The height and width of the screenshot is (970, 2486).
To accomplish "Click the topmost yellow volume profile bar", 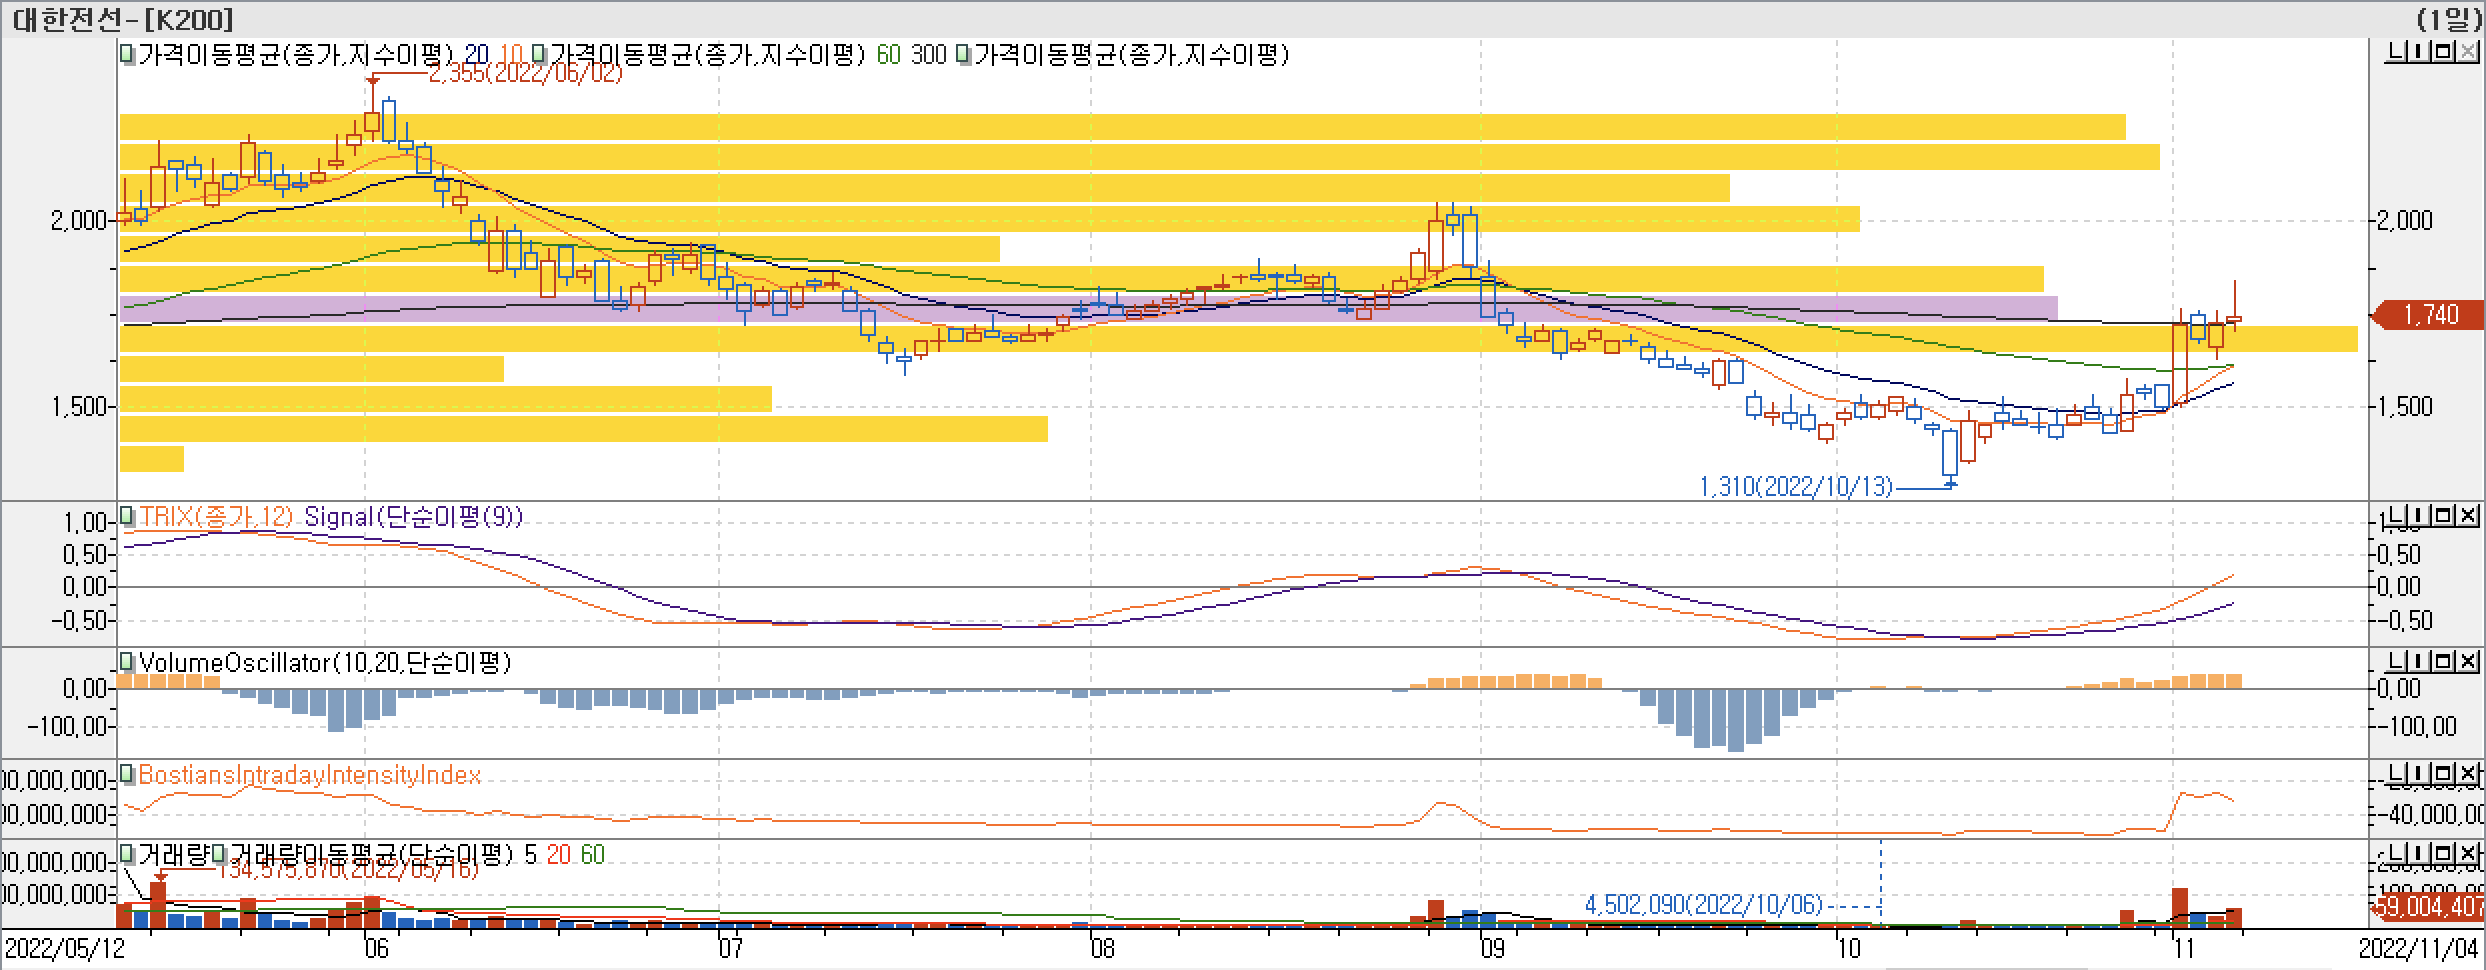I will click(1122, 127).
